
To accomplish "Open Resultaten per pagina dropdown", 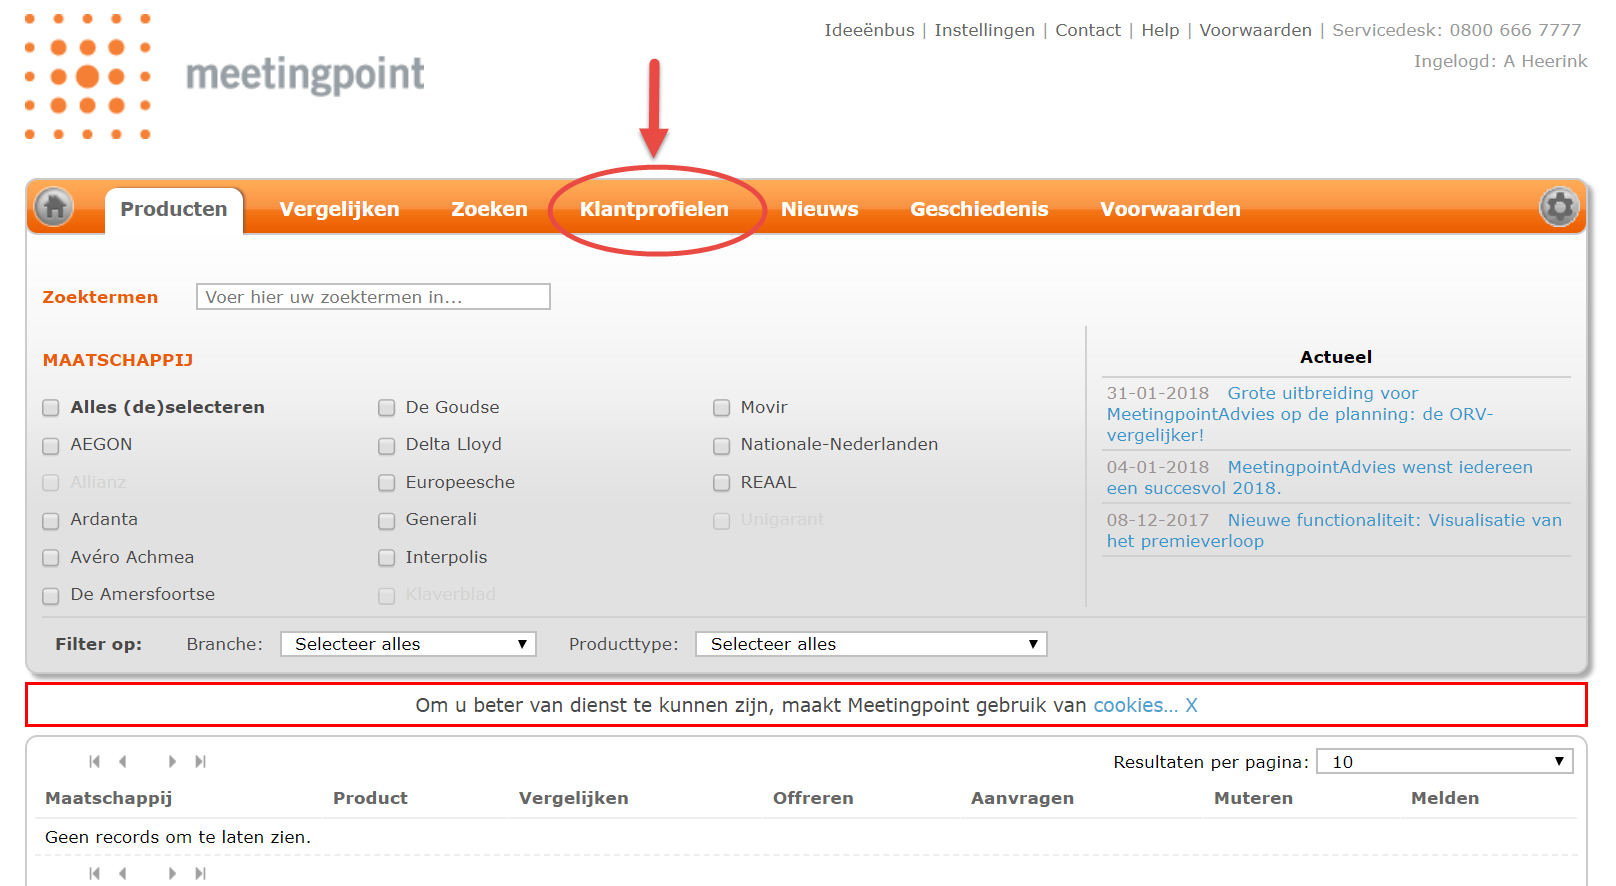I will pos(1445,762).
